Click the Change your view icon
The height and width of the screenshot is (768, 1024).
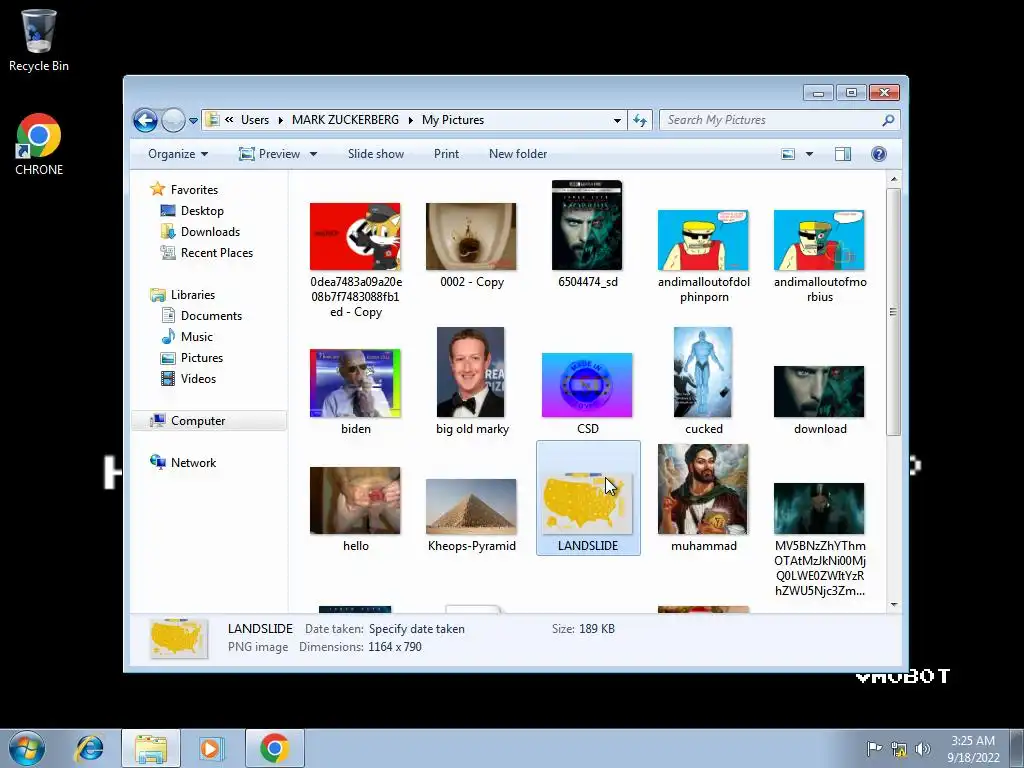coord(789,154)
